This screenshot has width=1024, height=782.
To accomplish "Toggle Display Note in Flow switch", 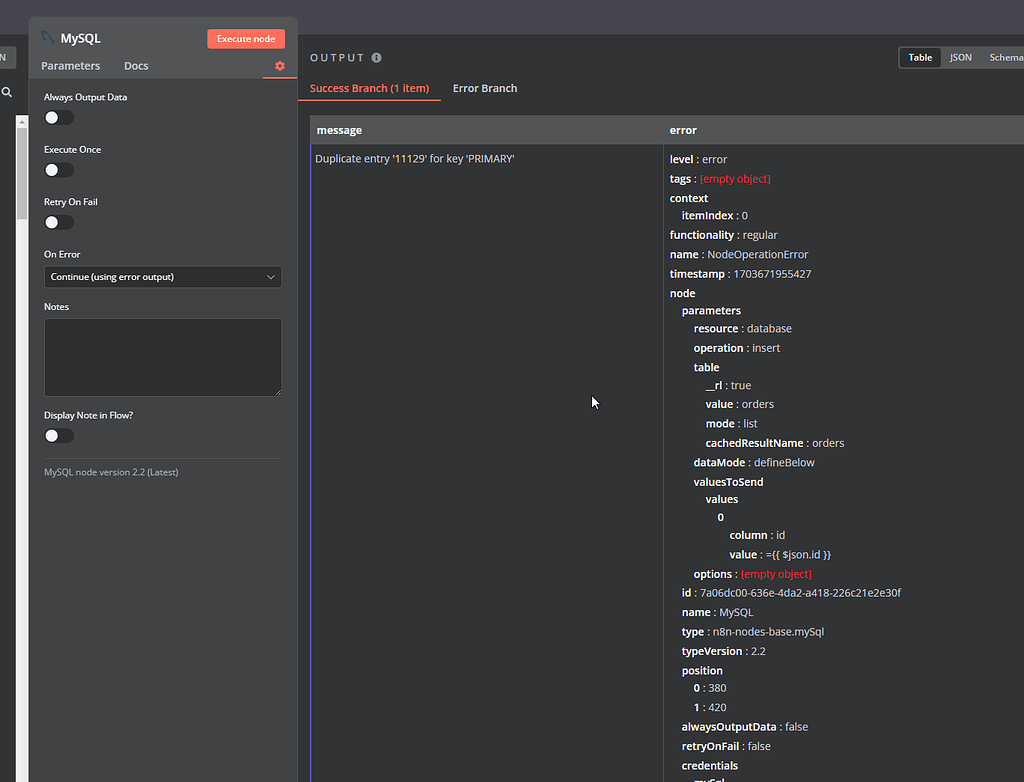I will point(59,435).
